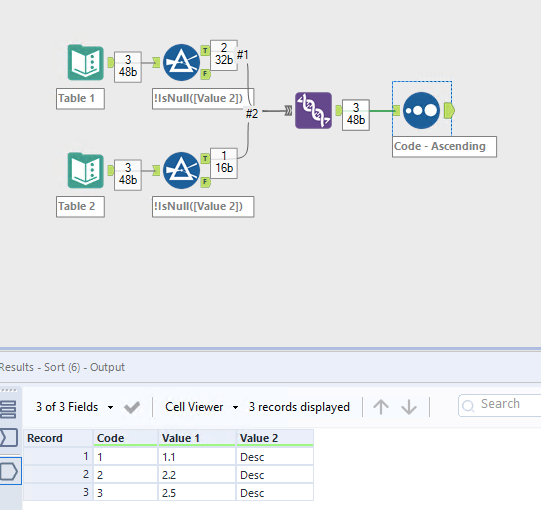Click Table 1 output anchor
This screenshot has width=541, height=510.
(x=111, y=62)
